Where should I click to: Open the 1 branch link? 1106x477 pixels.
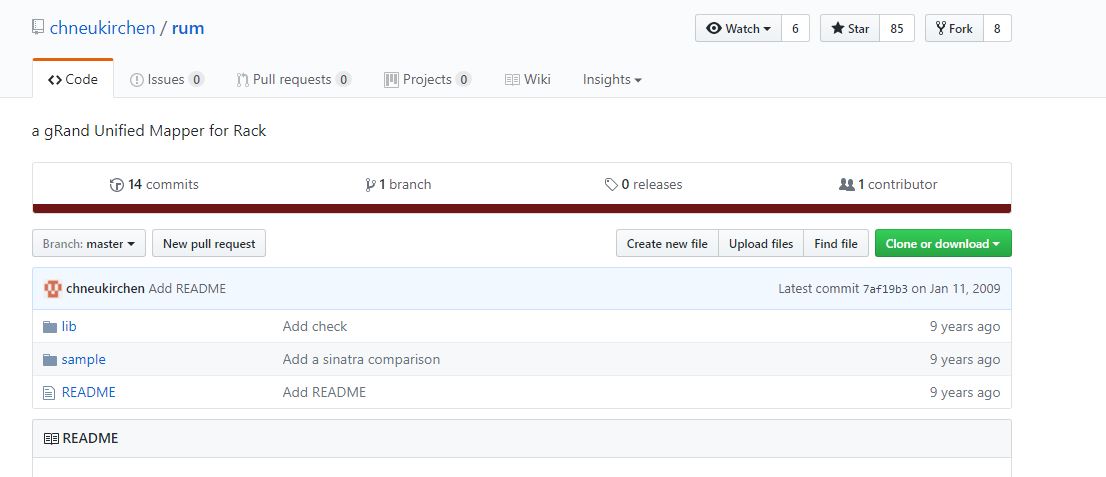(399, 185)
